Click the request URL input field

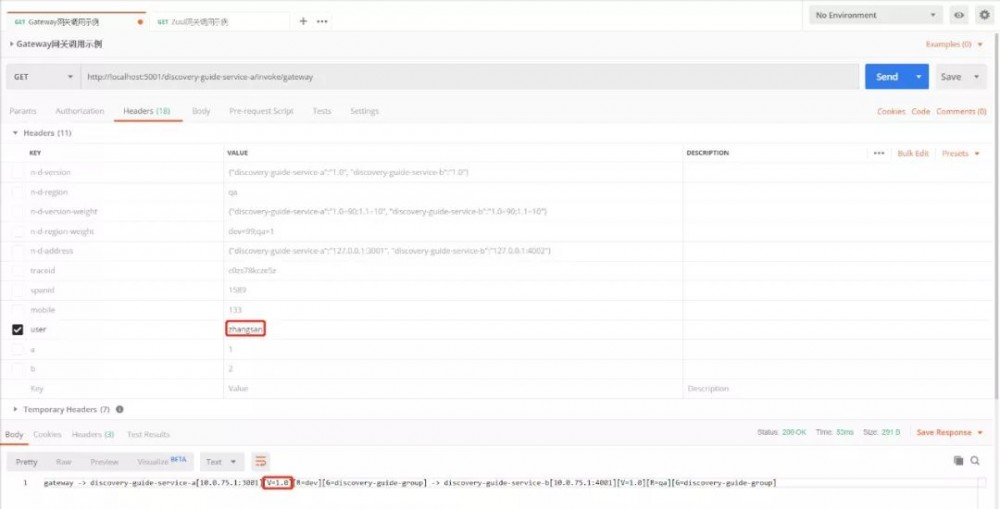pos(470,77)
